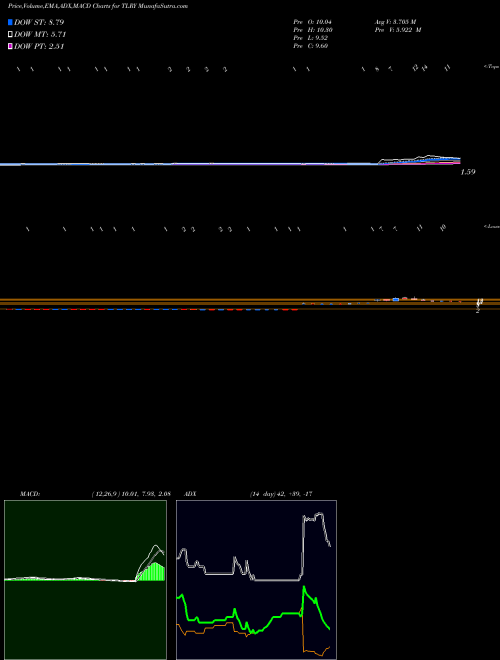Select the 'DOW ST: 8.79' legend text
Screen dimensions: 500x660
click(39, 22)
